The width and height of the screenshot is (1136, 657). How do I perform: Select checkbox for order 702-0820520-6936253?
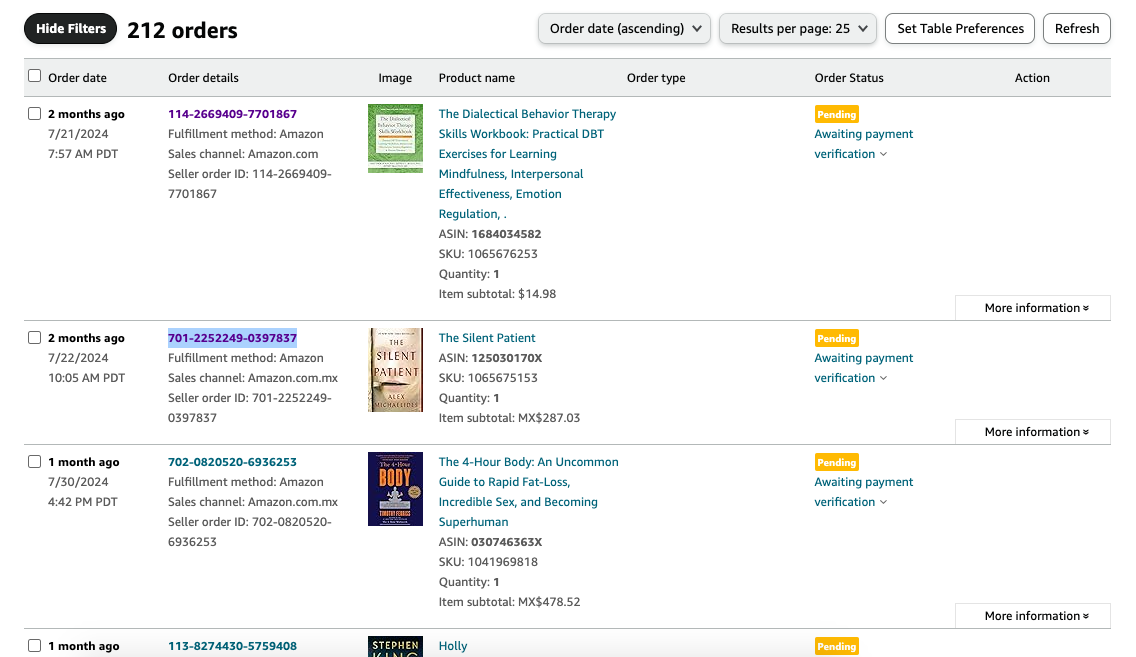(x=34, y=461)
